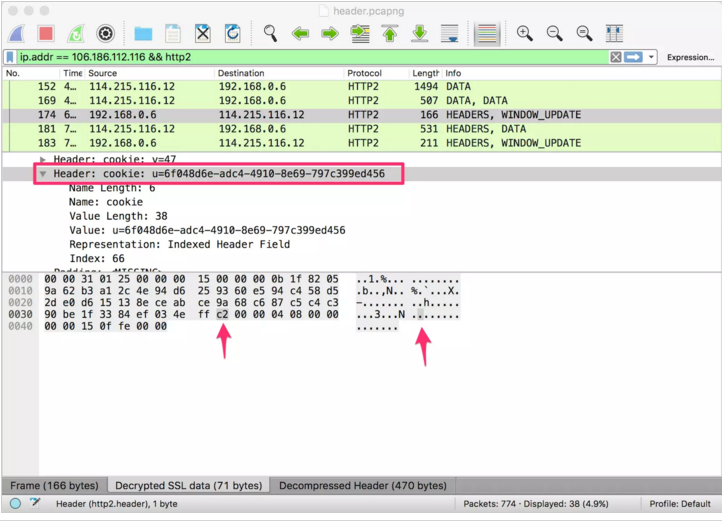722x521 pixels.
Task: Click the start capture shark fin icon
Action: [20, 33]
